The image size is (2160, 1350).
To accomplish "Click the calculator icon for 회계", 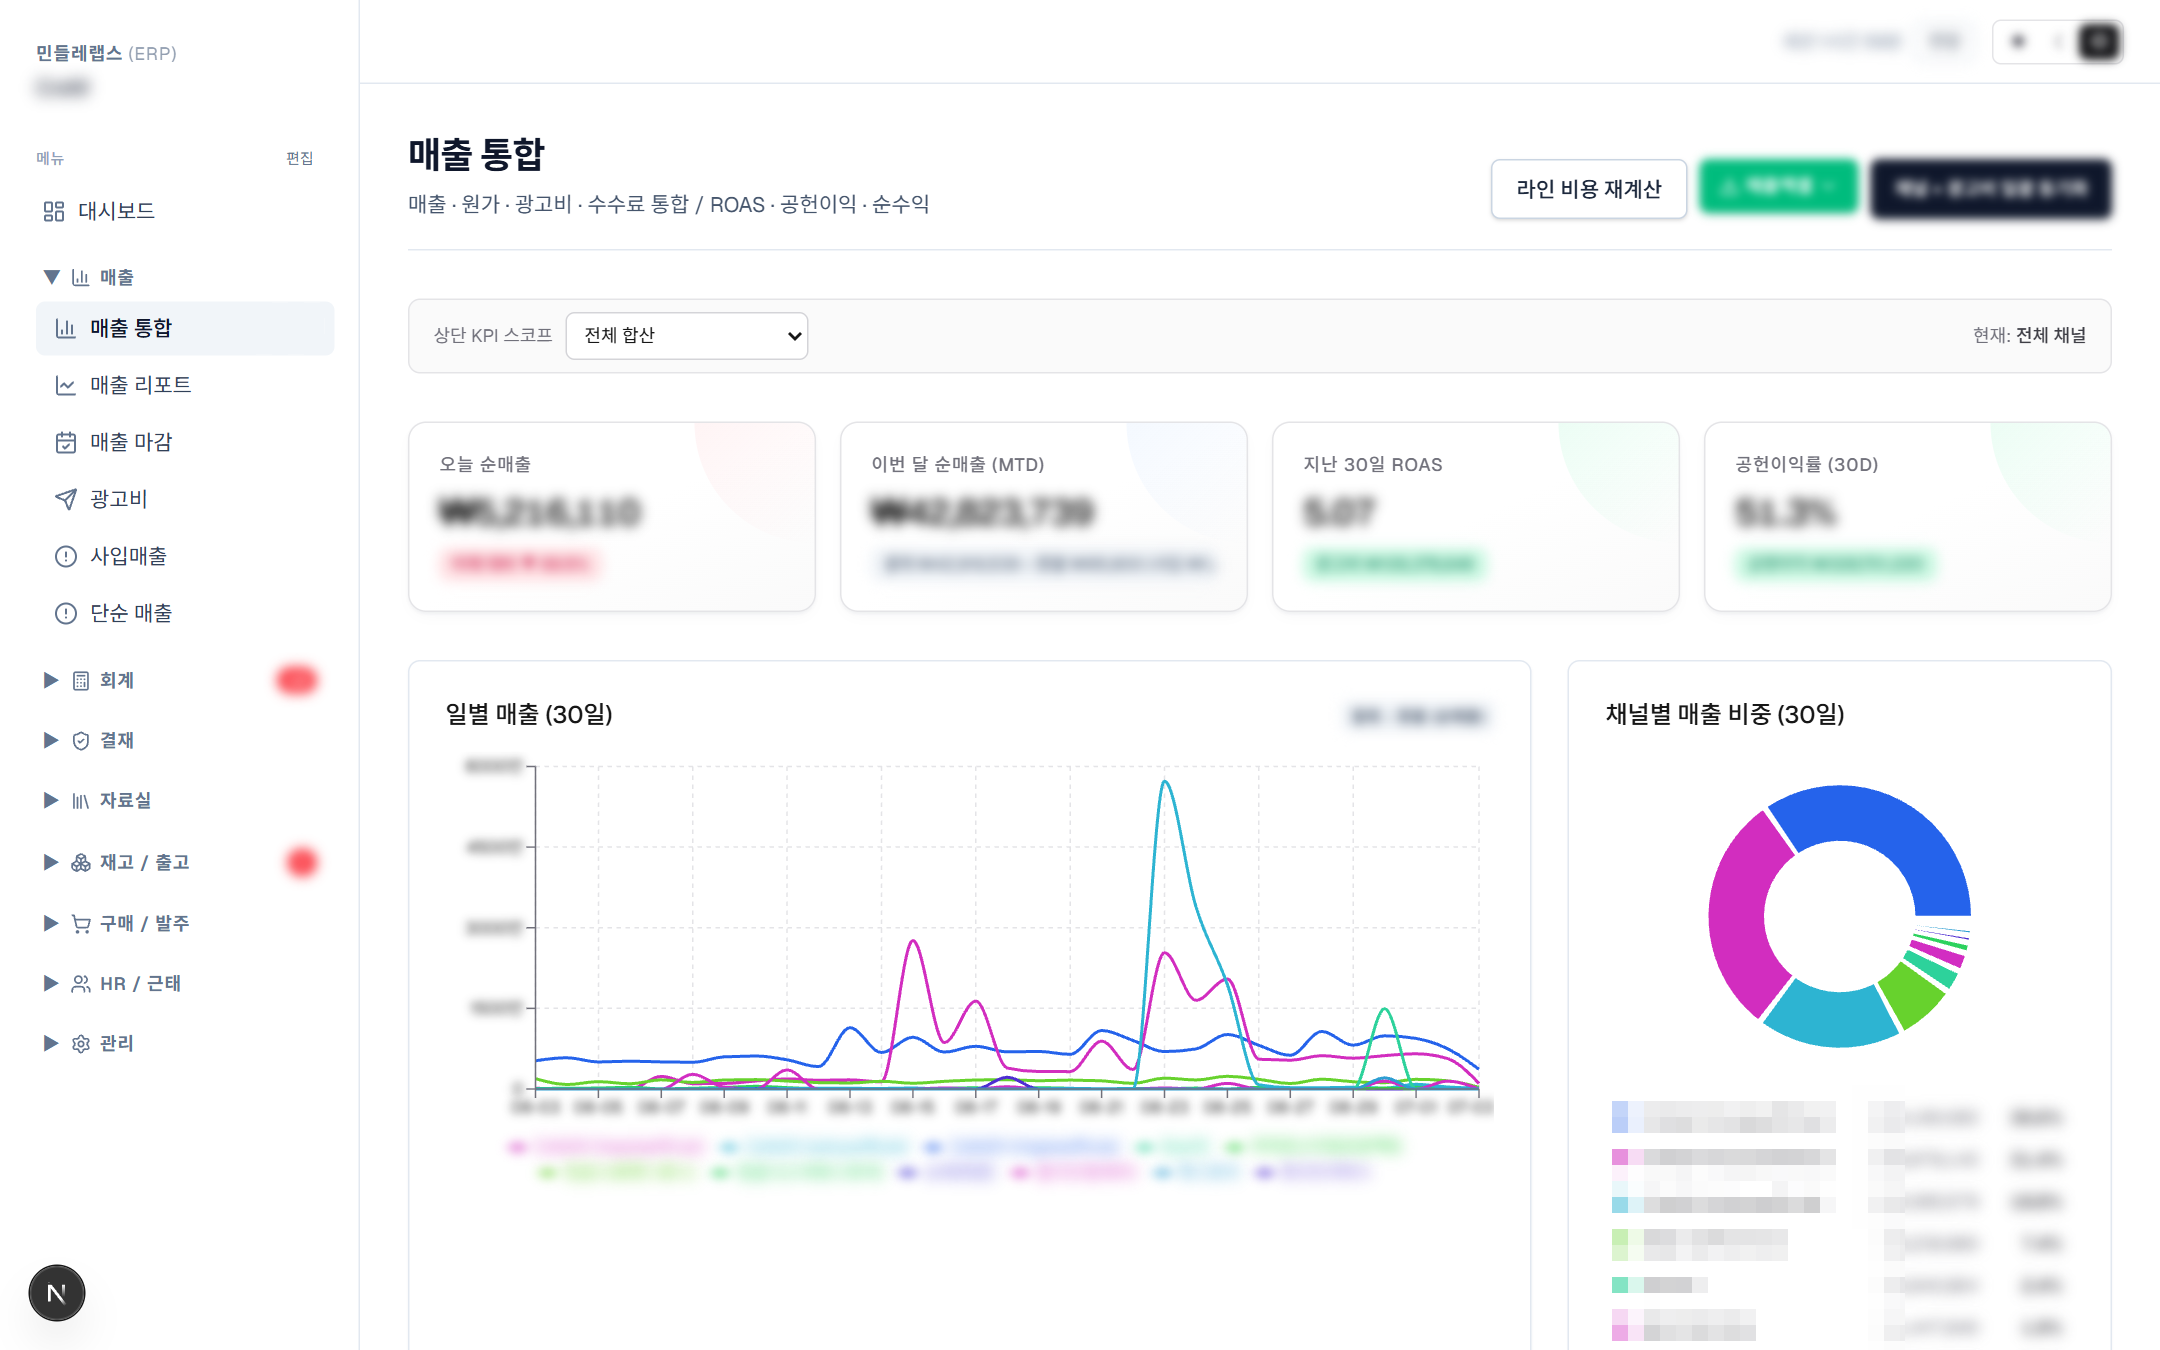I will 81,681.
